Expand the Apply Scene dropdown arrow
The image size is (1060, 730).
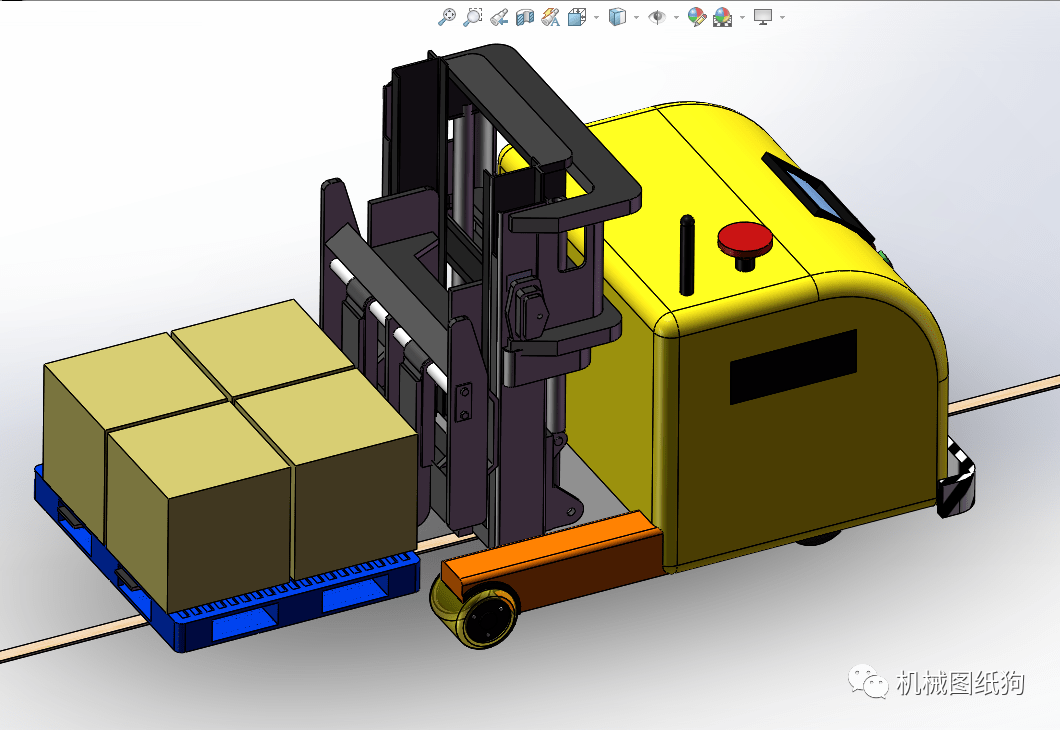(741, 17)
